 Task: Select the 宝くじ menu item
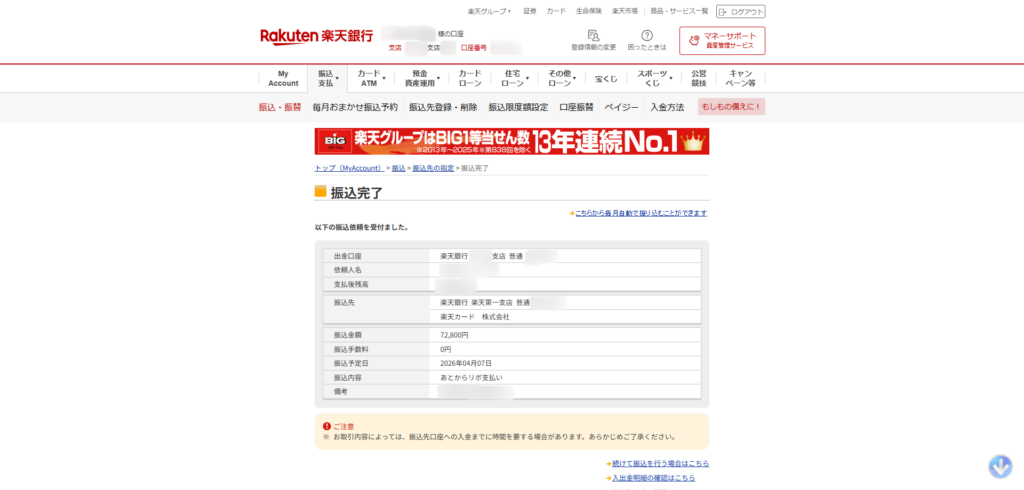[606, 78]
